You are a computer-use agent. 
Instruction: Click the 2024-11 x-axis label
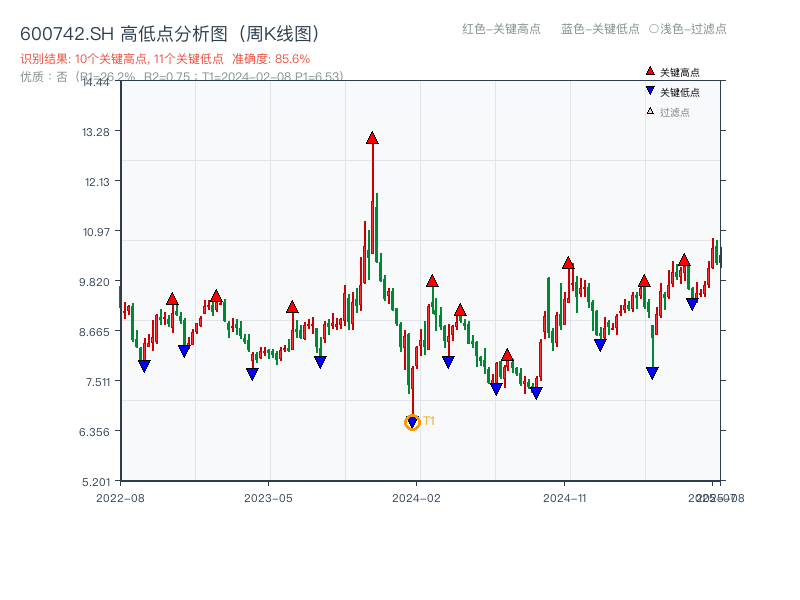click(x=565, y=498)
